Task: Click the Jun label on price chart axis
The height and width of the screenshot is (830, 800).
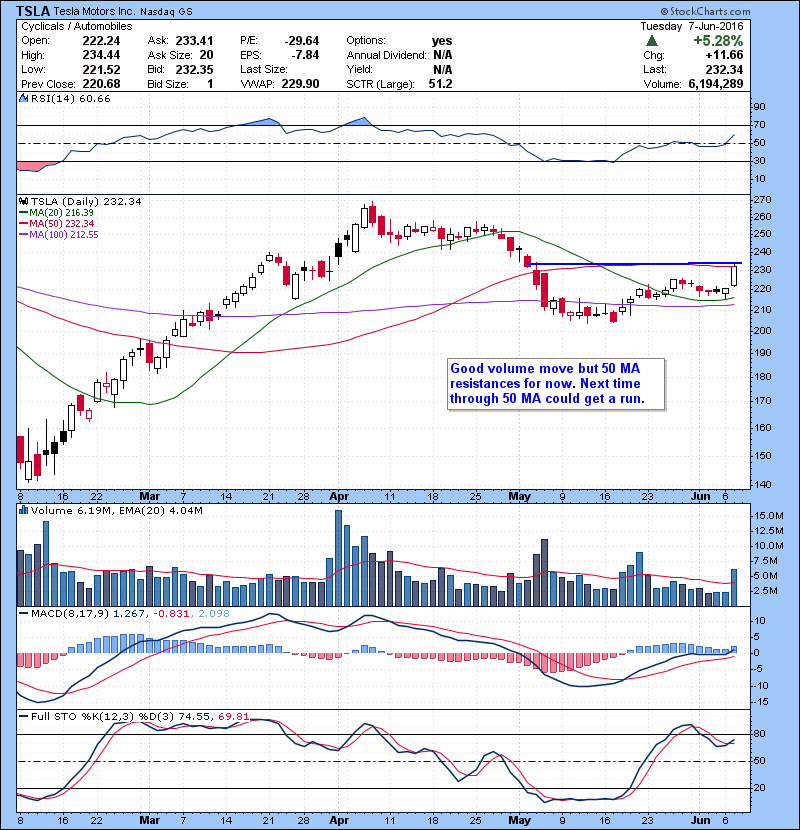Action: (700, 496)
